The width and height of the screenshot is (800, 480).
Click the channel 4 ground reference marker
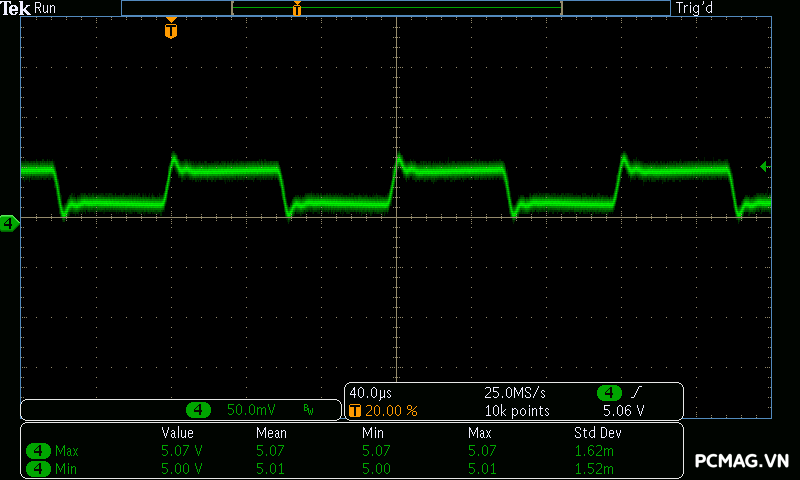[x=9, y=223]
